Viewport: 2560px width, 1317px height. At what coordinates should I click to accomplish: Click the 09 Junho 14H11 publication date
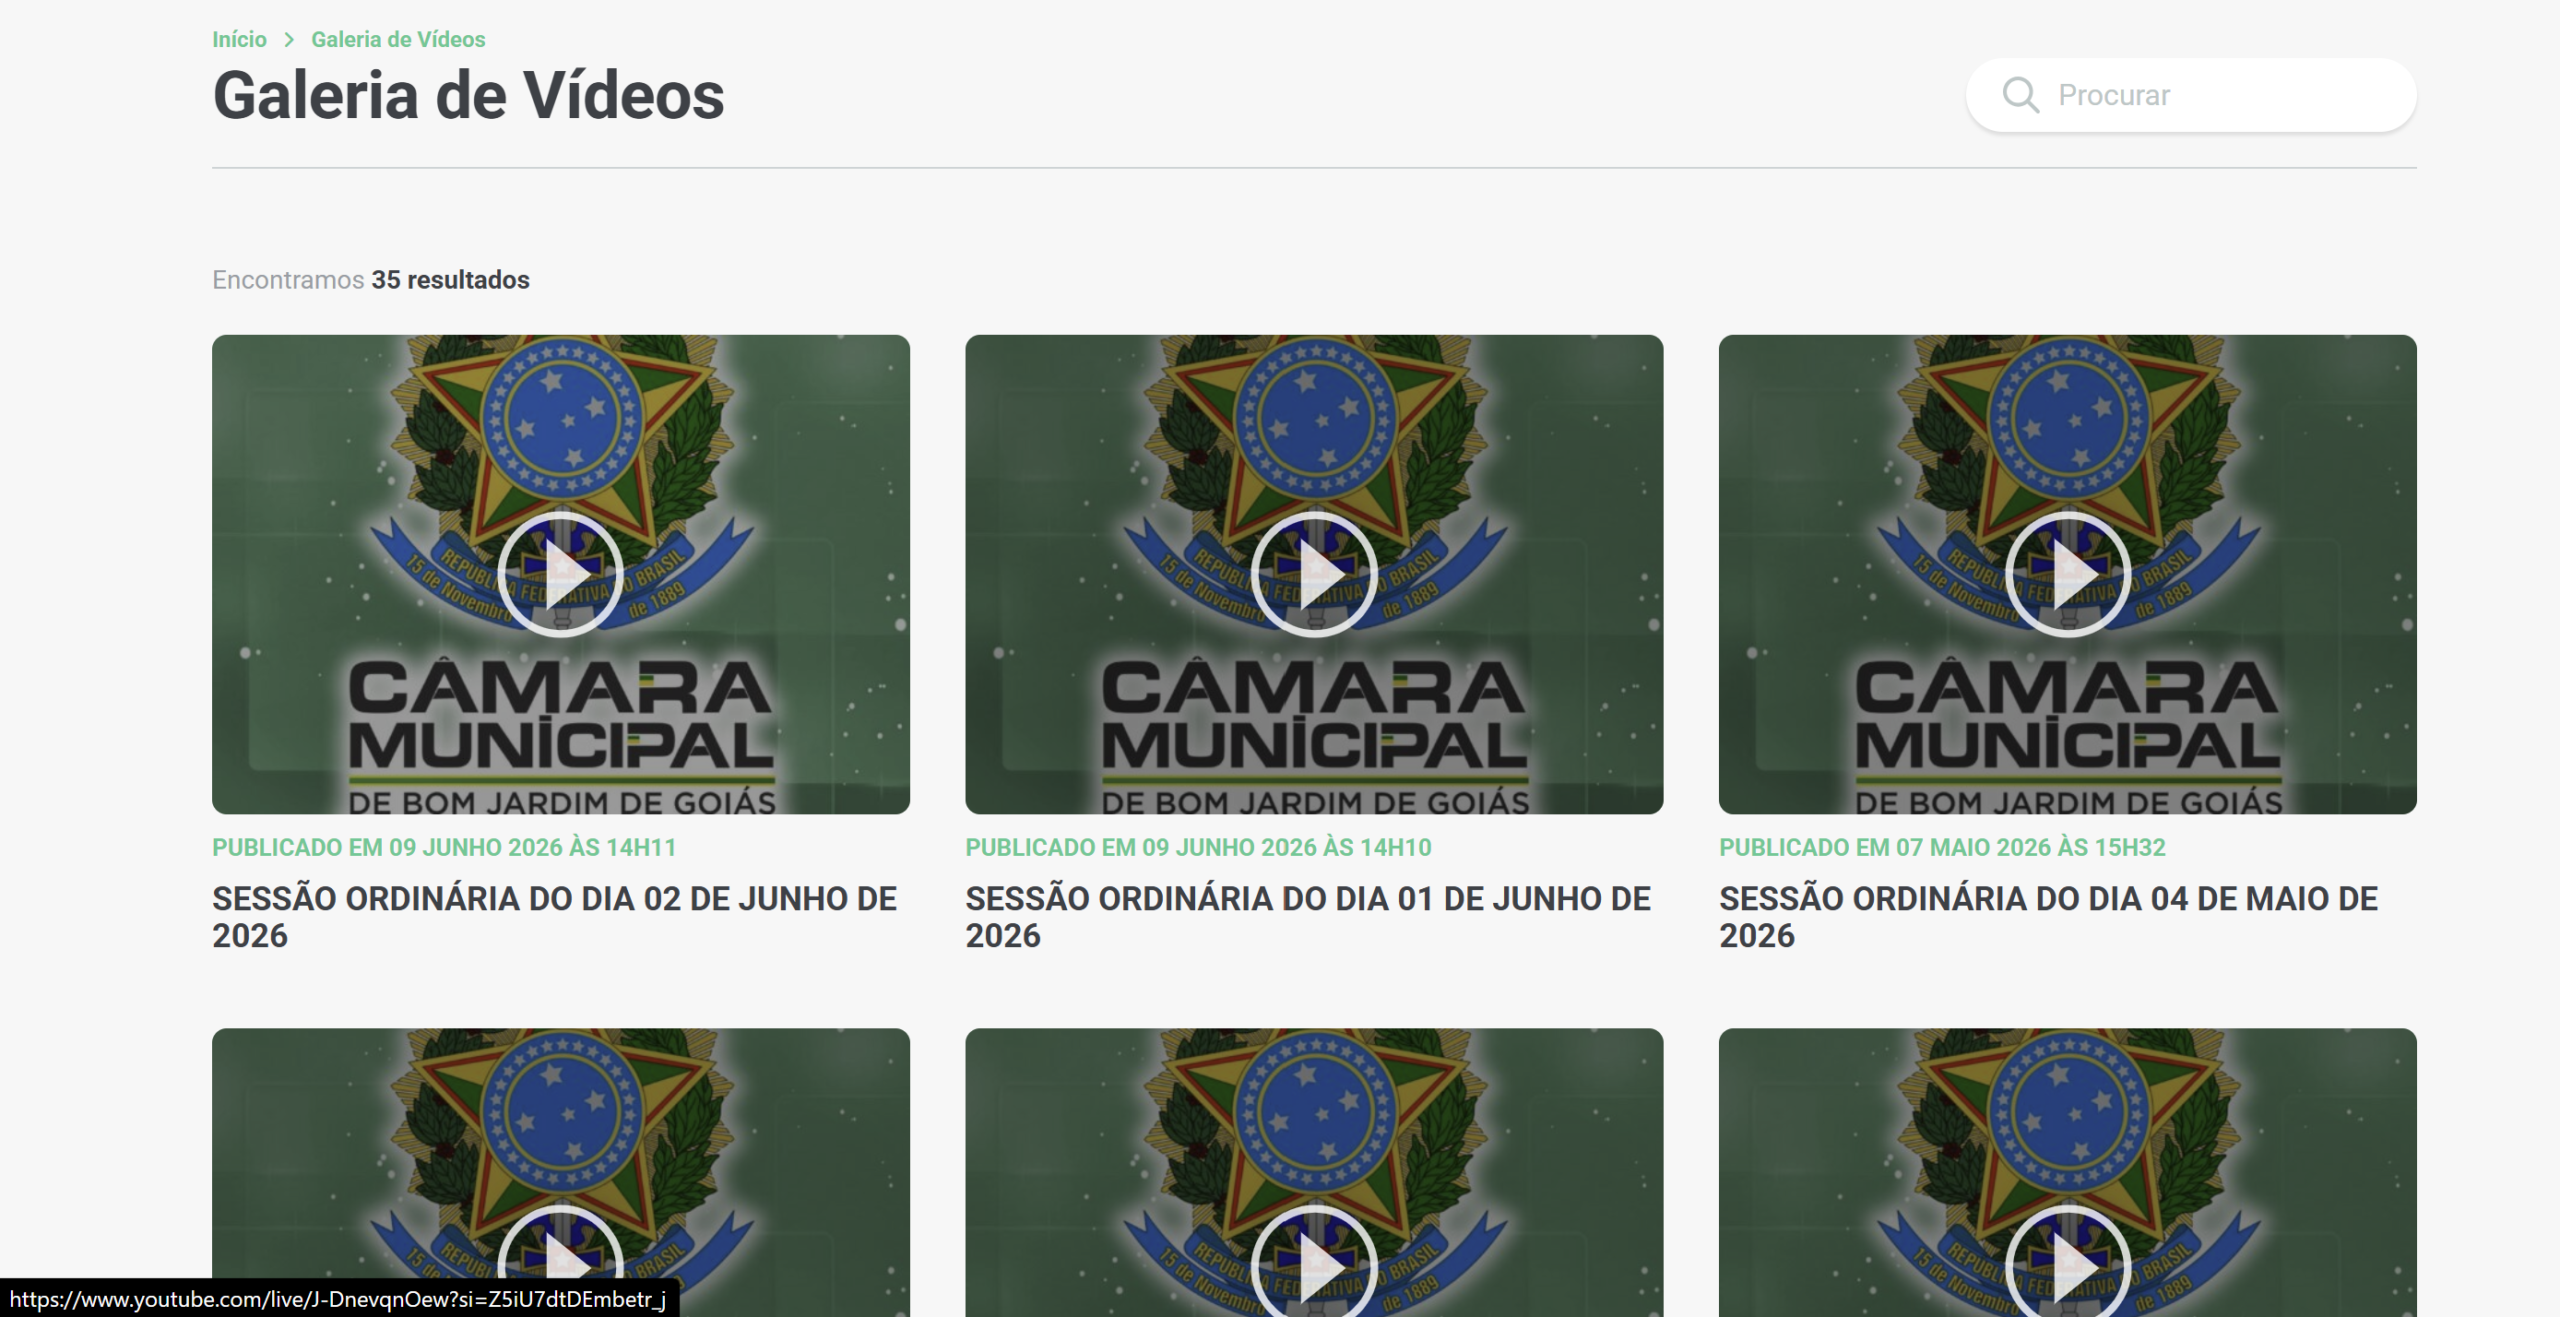click(444, 848)
